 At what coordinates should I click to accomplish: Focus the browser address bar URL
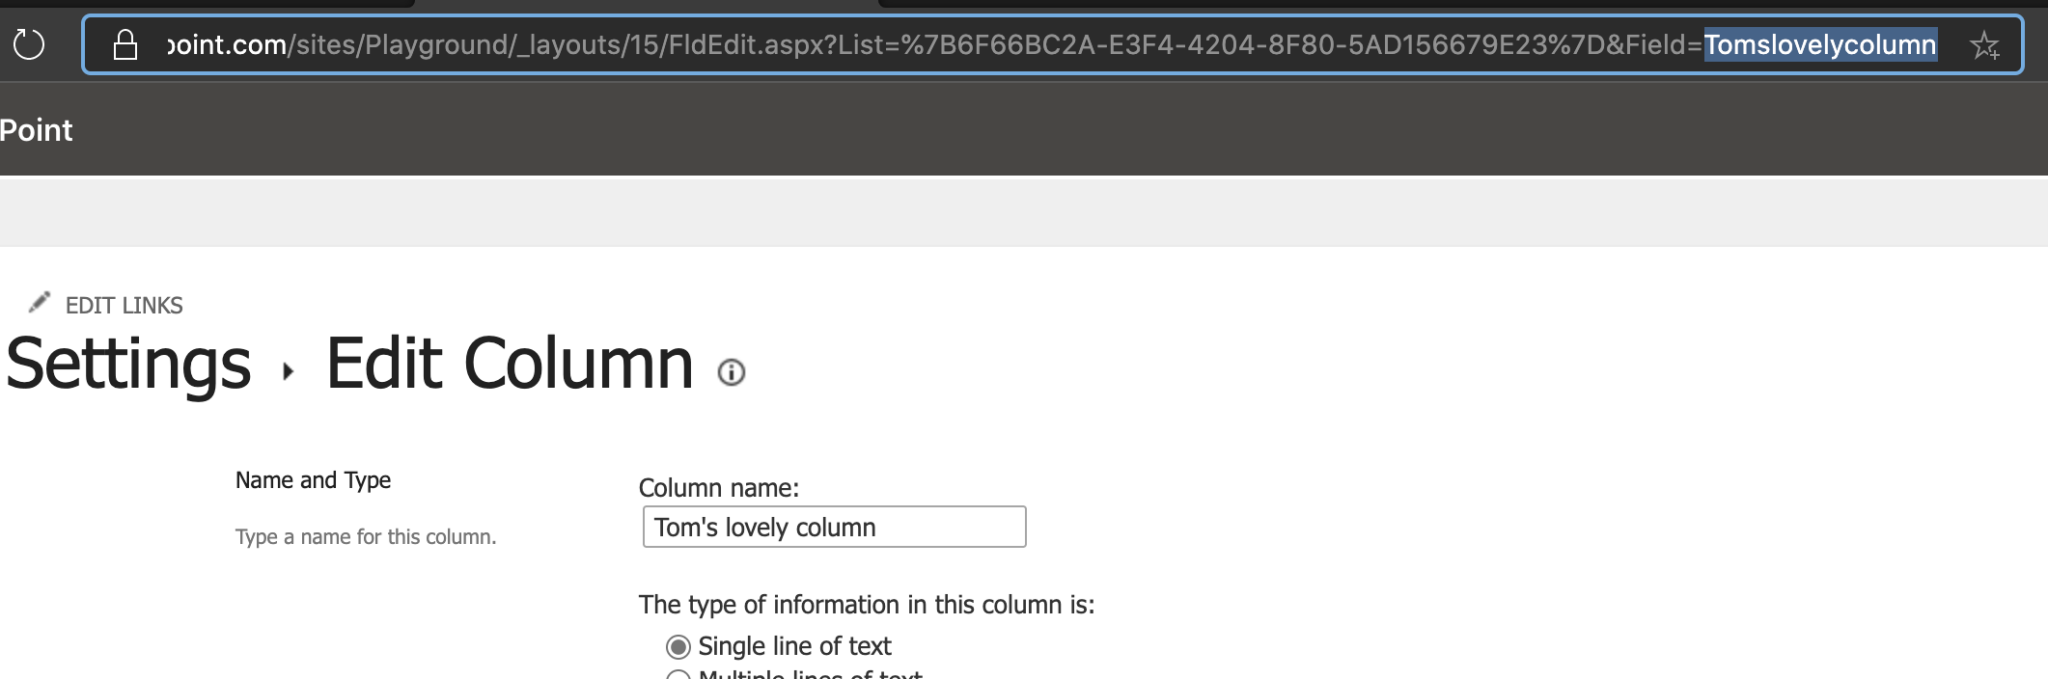pos(1052,45)
